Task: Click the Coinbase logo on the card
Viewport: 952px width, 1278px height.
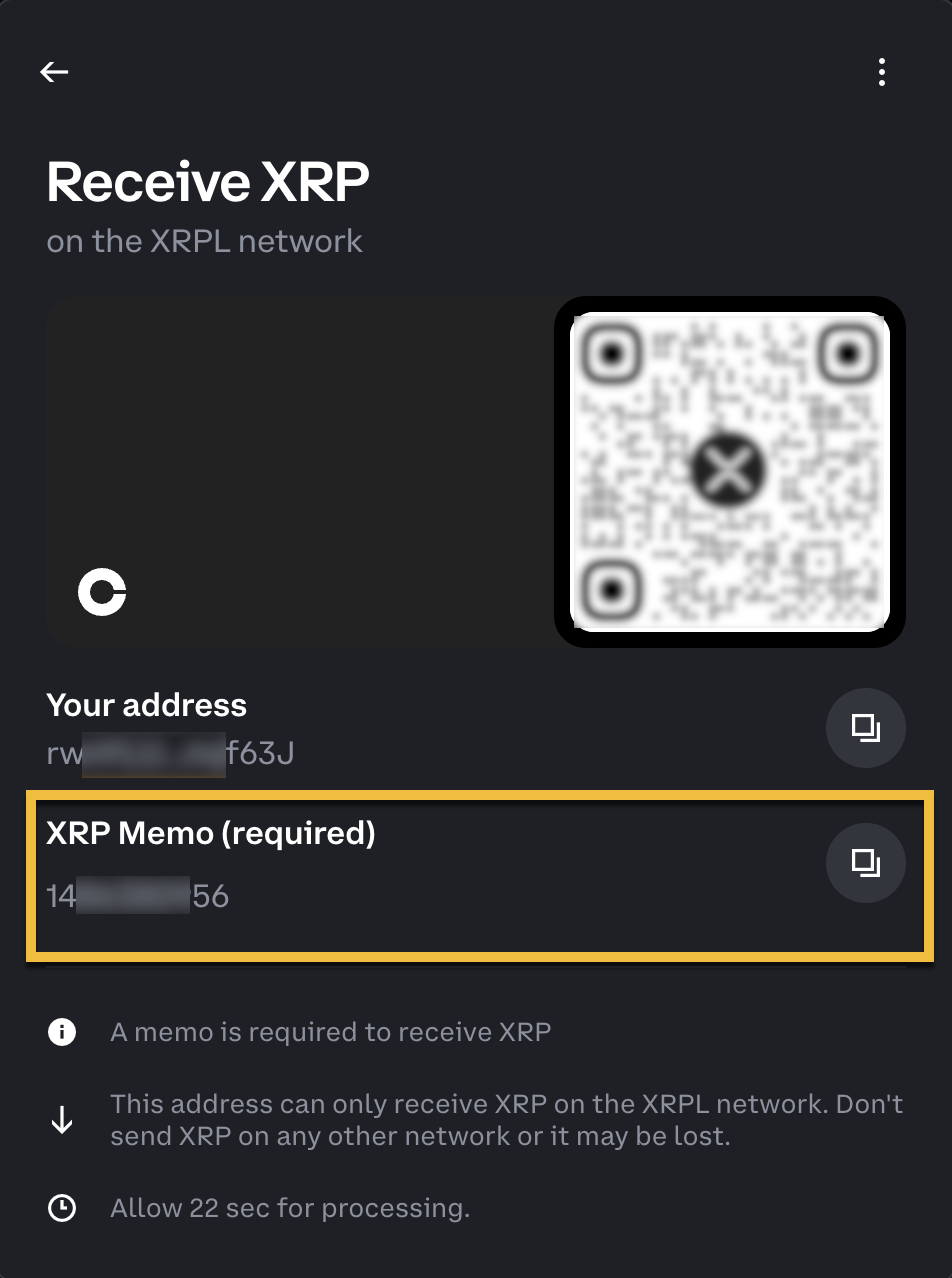Action: [102, 592]
